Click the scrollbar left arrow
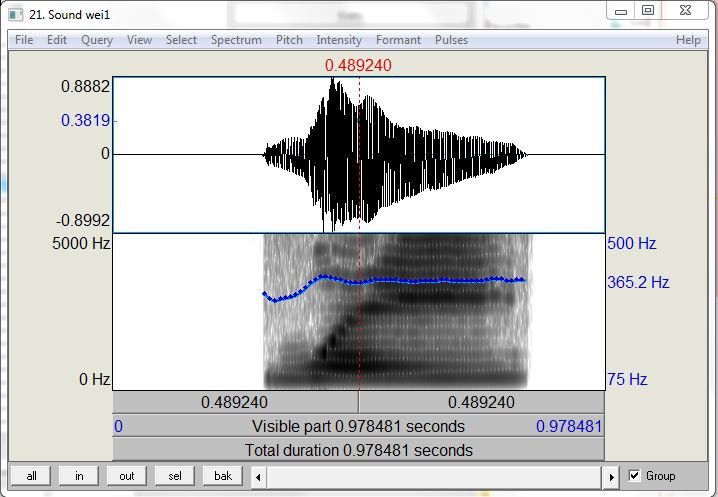718x497 pixels. coord(258,477)
